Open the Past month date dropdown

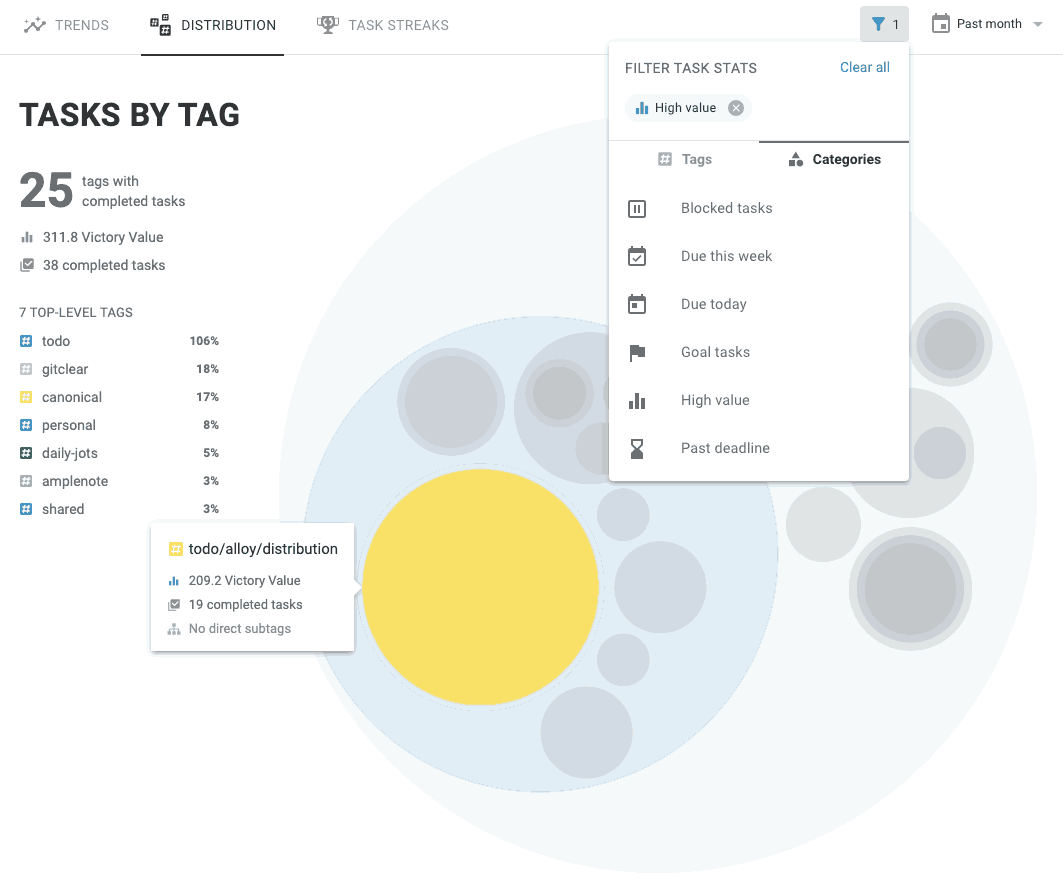coord(986,24)
